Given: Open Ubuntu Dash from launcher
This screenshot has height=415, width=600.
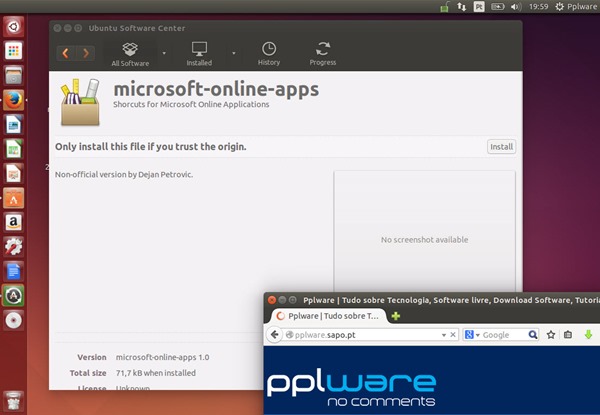Looking at the screenshot, I should coord(13,27).
